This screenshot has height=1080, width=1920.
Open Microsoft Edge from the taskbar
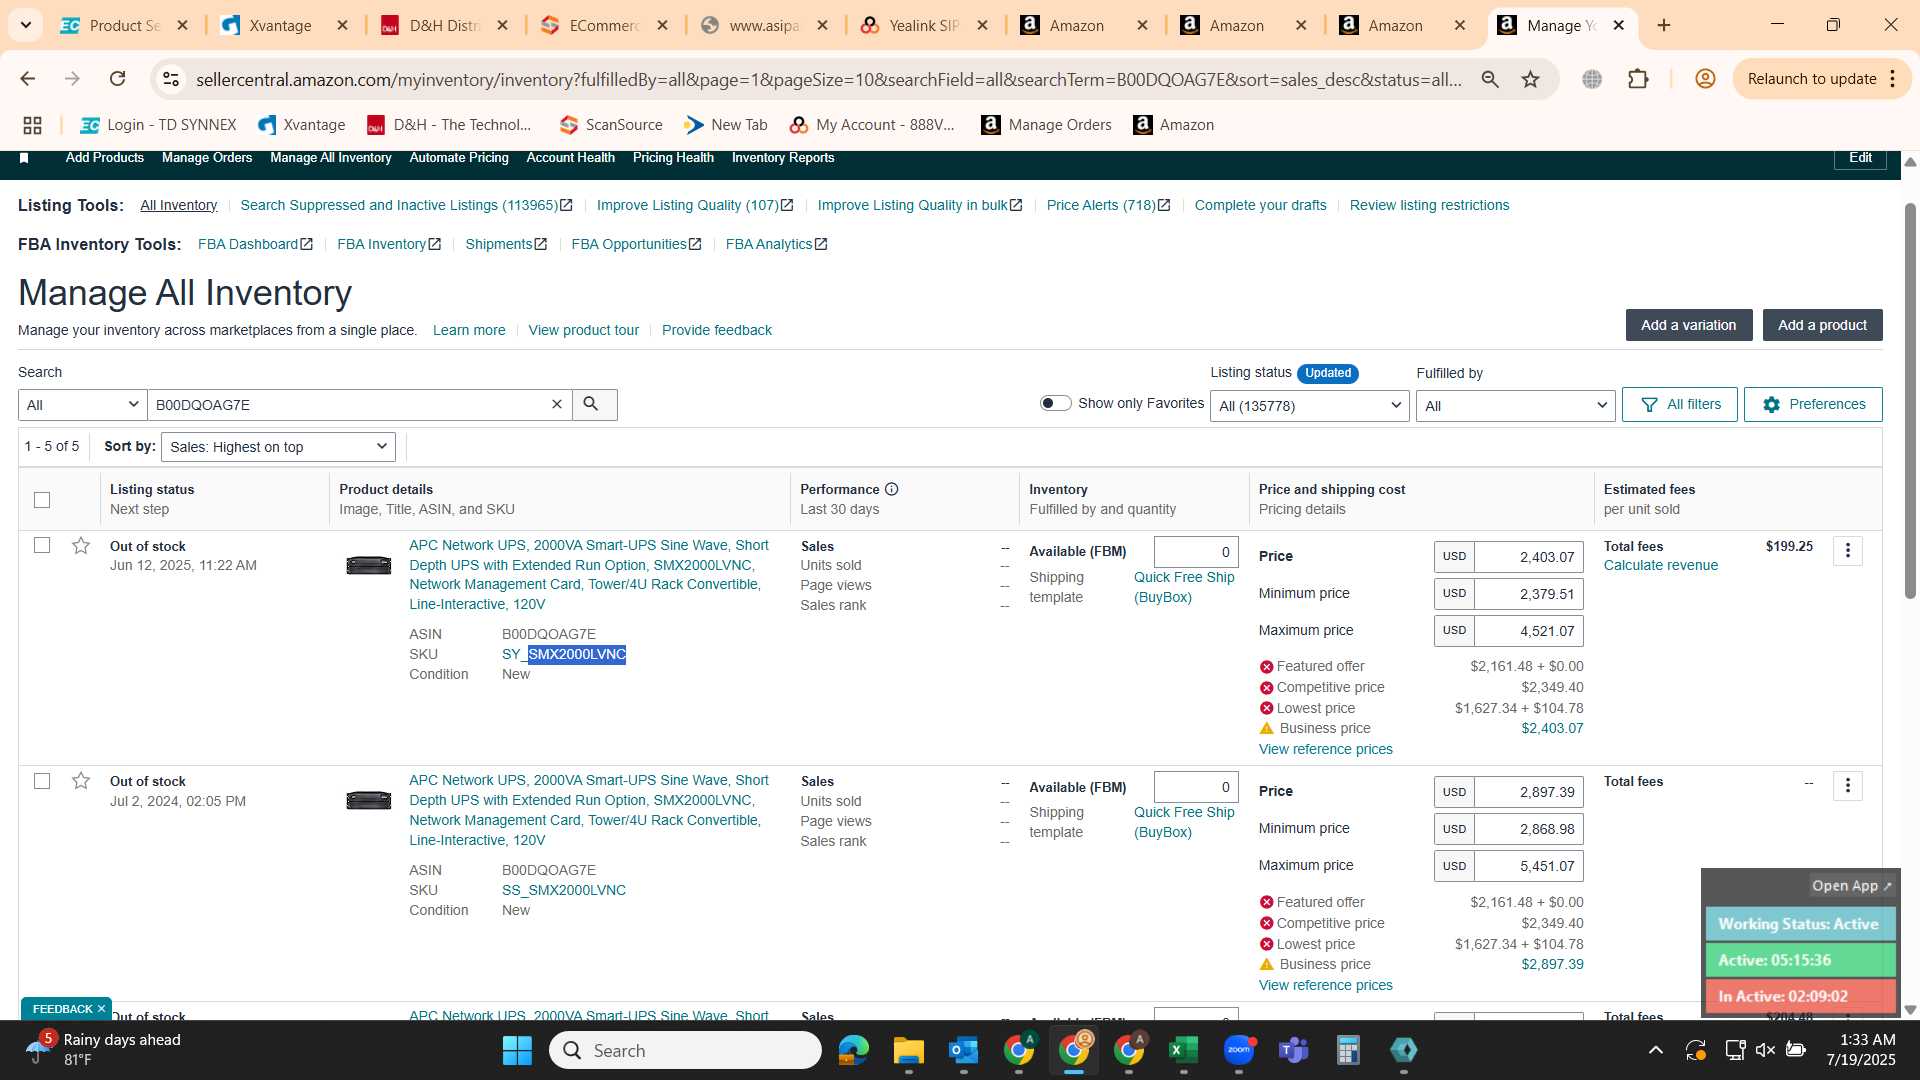pyautogui.click(x=853, y=1050)
